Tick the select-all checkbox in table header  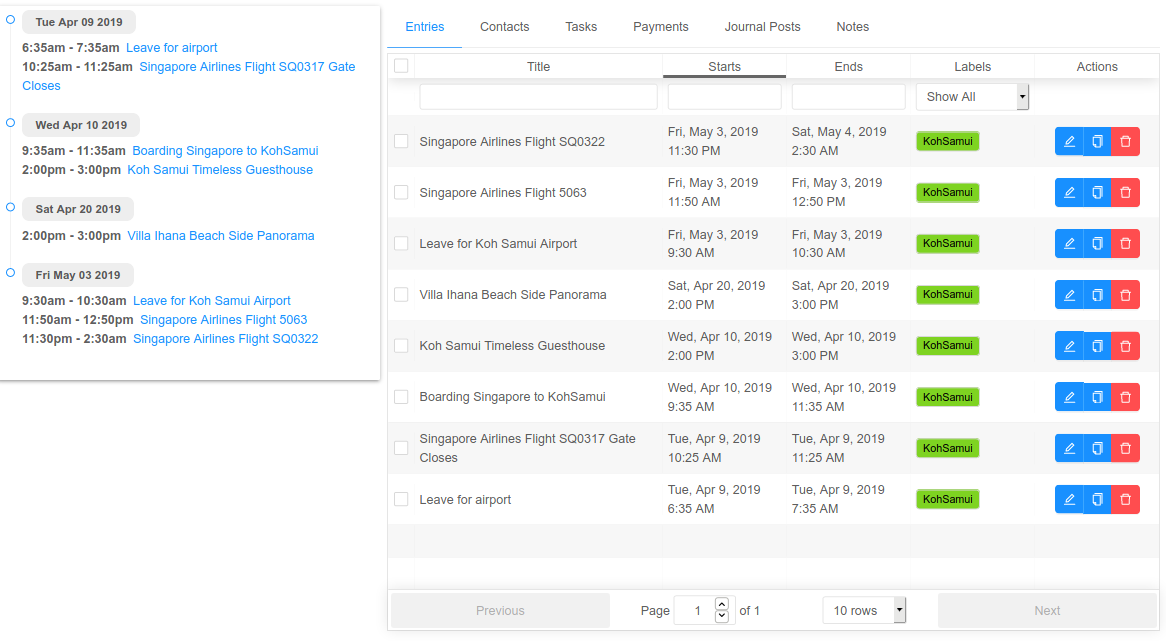point(401,66)
